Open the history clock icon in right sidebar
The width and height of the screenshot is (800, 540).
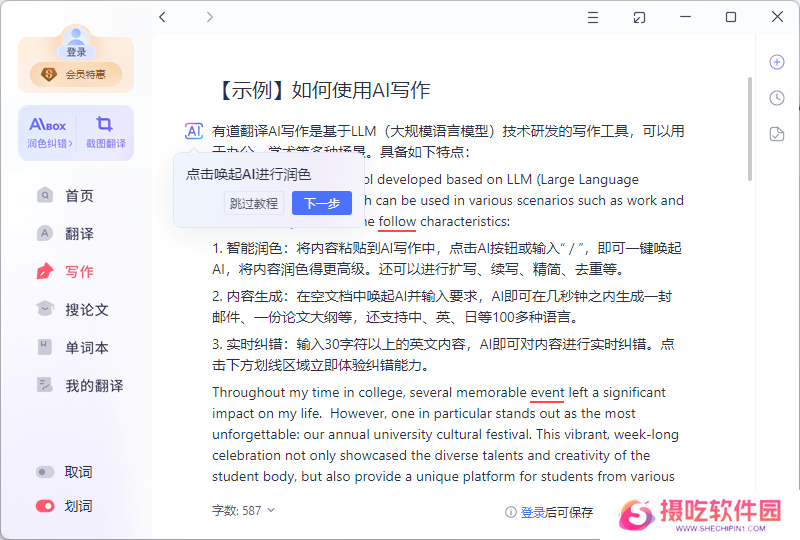click(777, 98)
